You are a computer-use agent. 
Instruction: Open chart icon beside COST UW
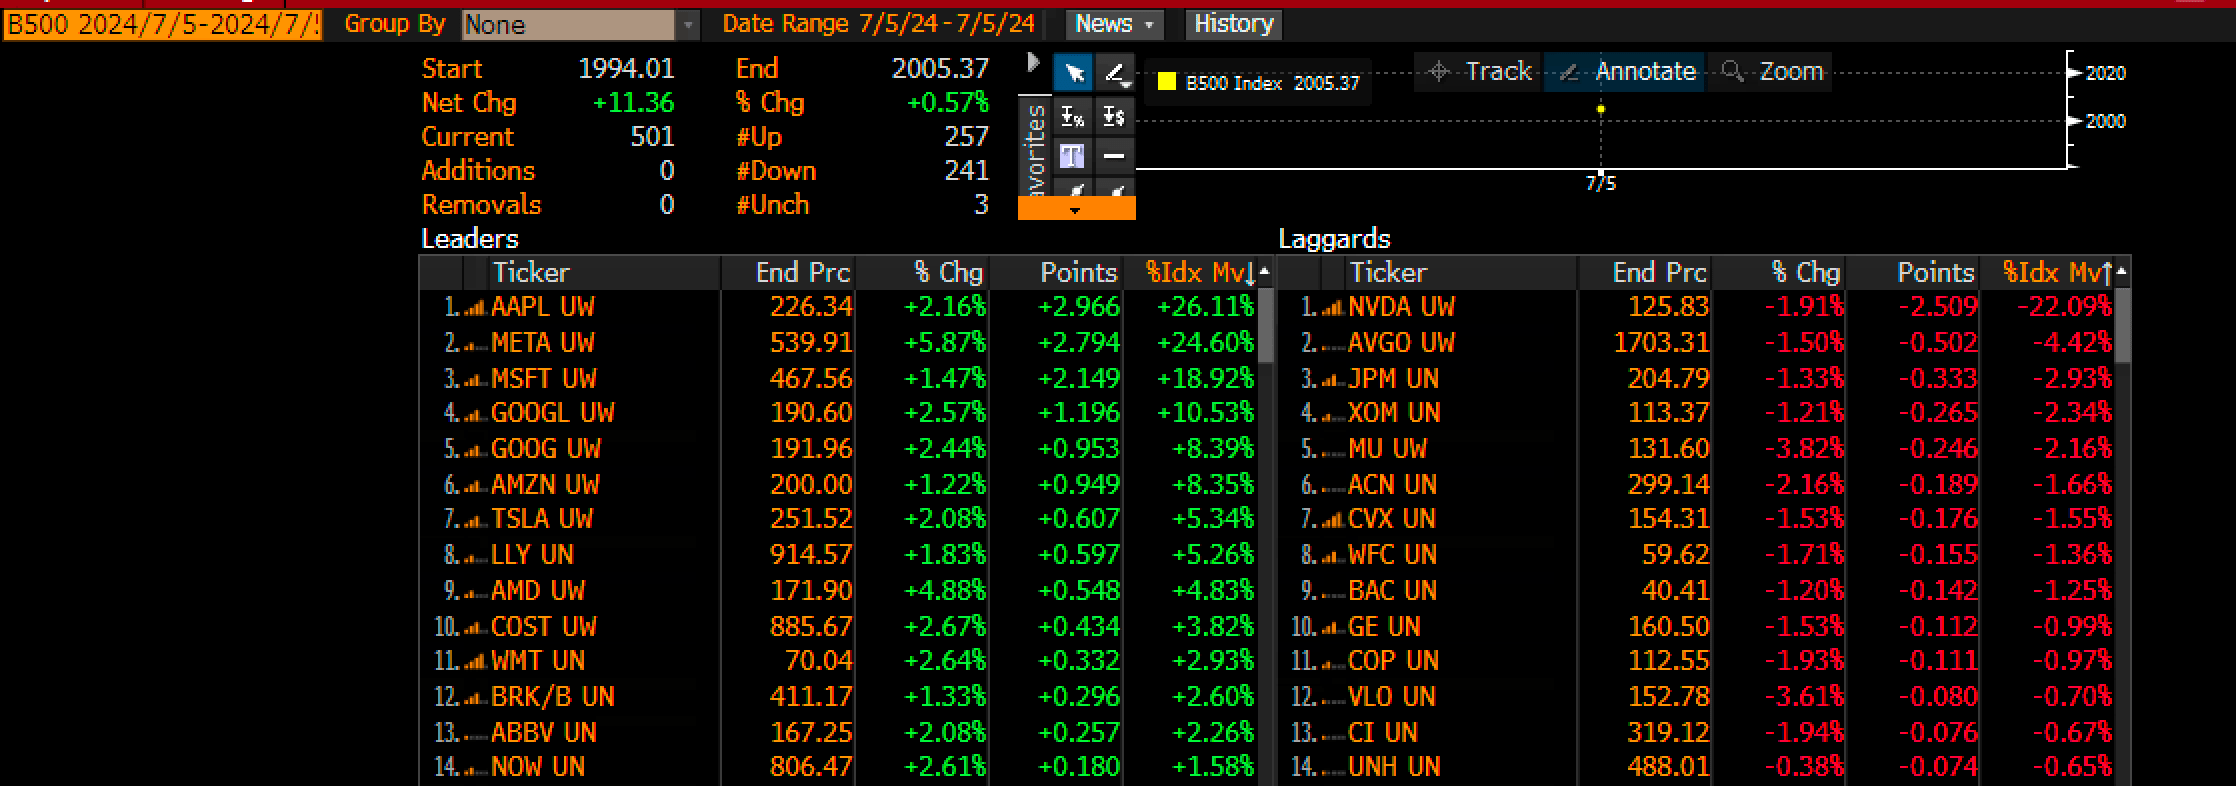pos(475,628)
